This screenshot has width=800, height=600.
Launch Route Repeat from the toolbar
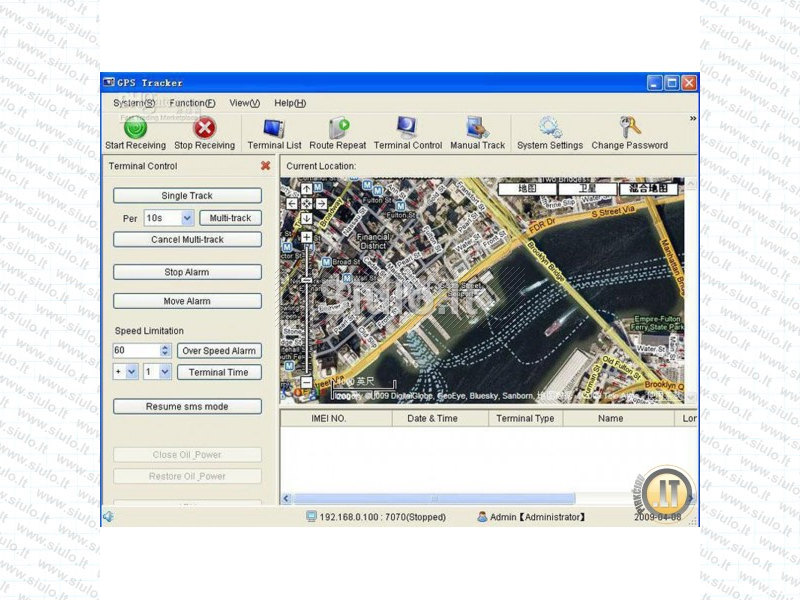coord(338,128)
